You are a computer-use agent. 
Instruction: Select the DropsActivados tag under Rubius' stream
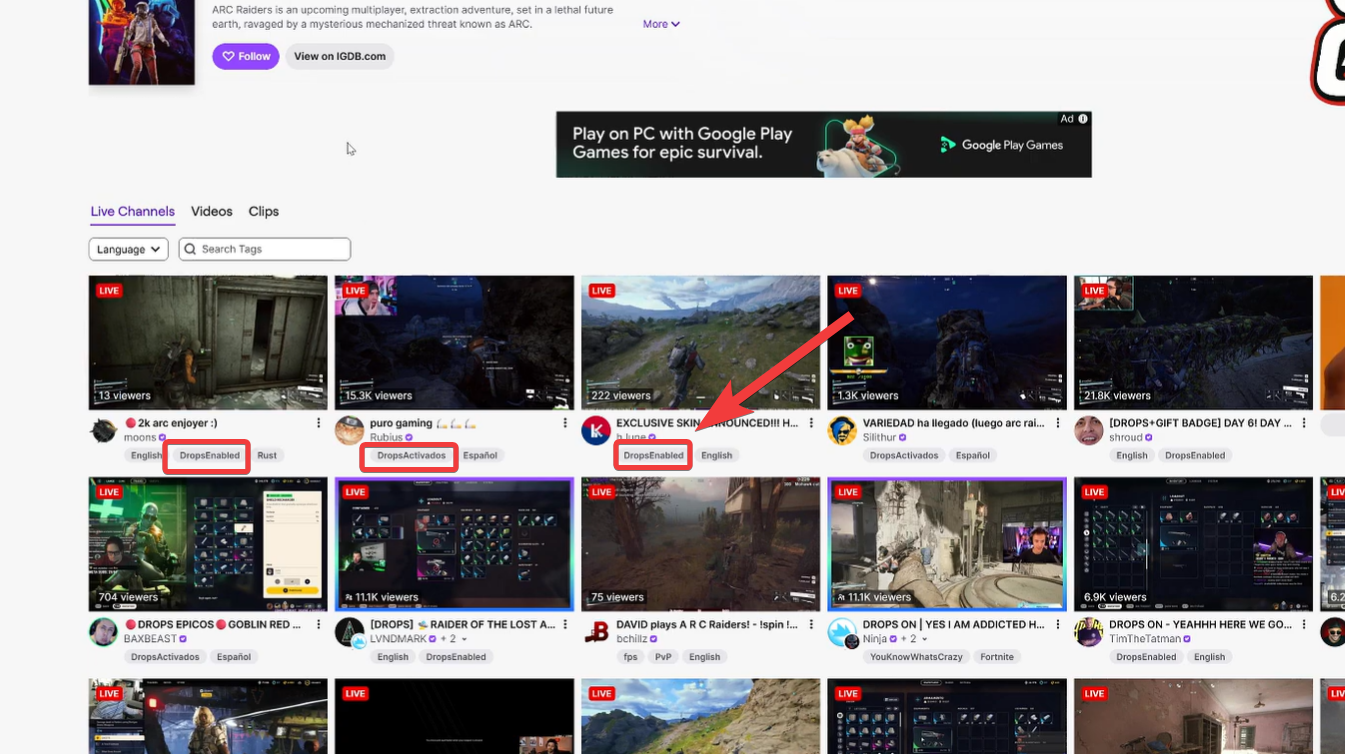point(410,455)
